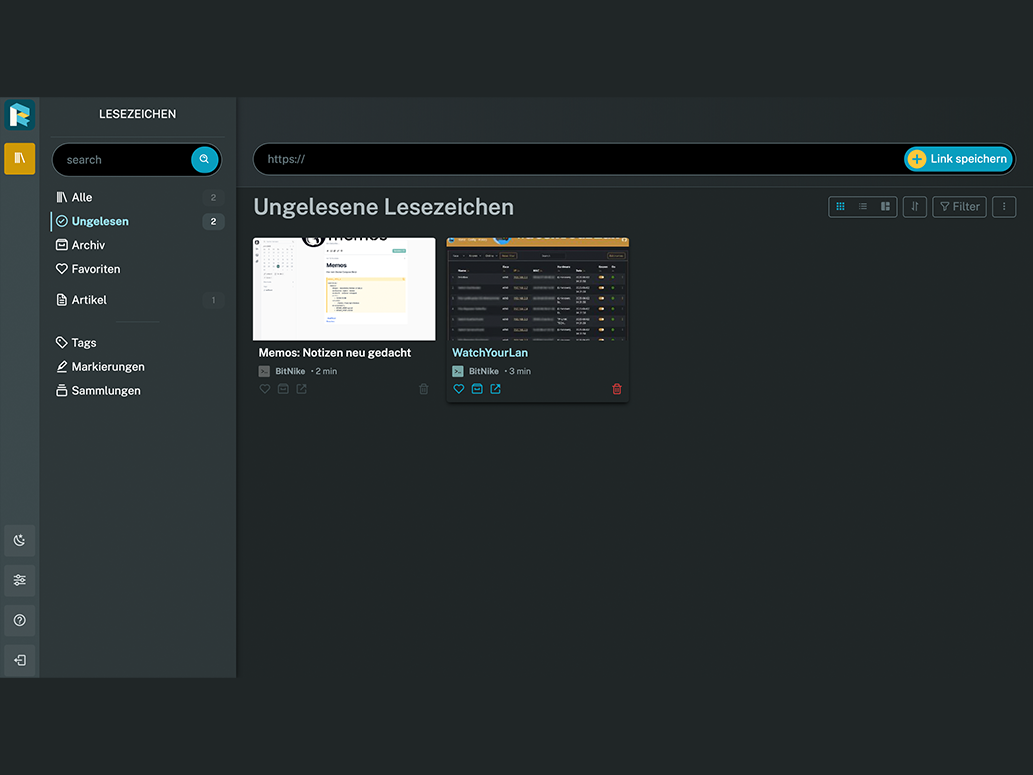This screenshot has width=1033, height=775.
Task: Select Archiv in the sidebar
Action: [x=88, y=245]
